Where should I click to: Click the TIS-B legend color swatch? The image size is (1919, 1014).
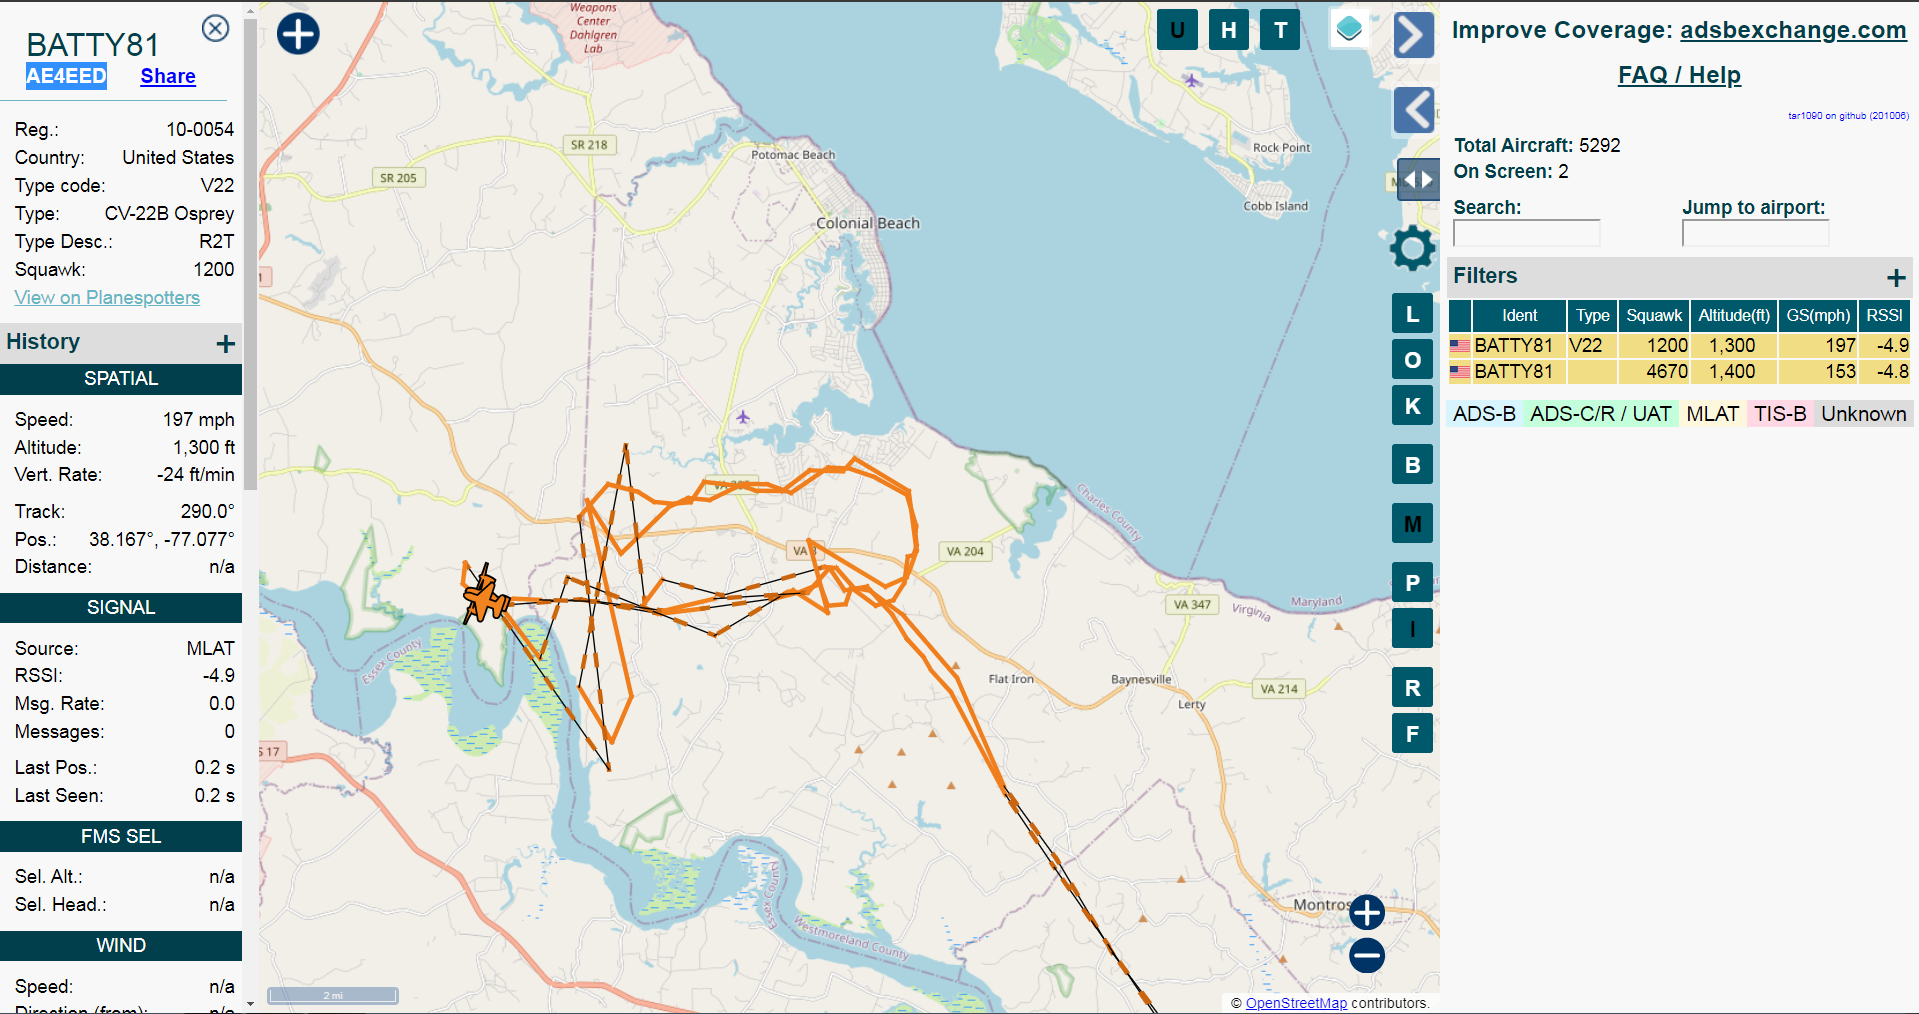(x=1780, y=414)
